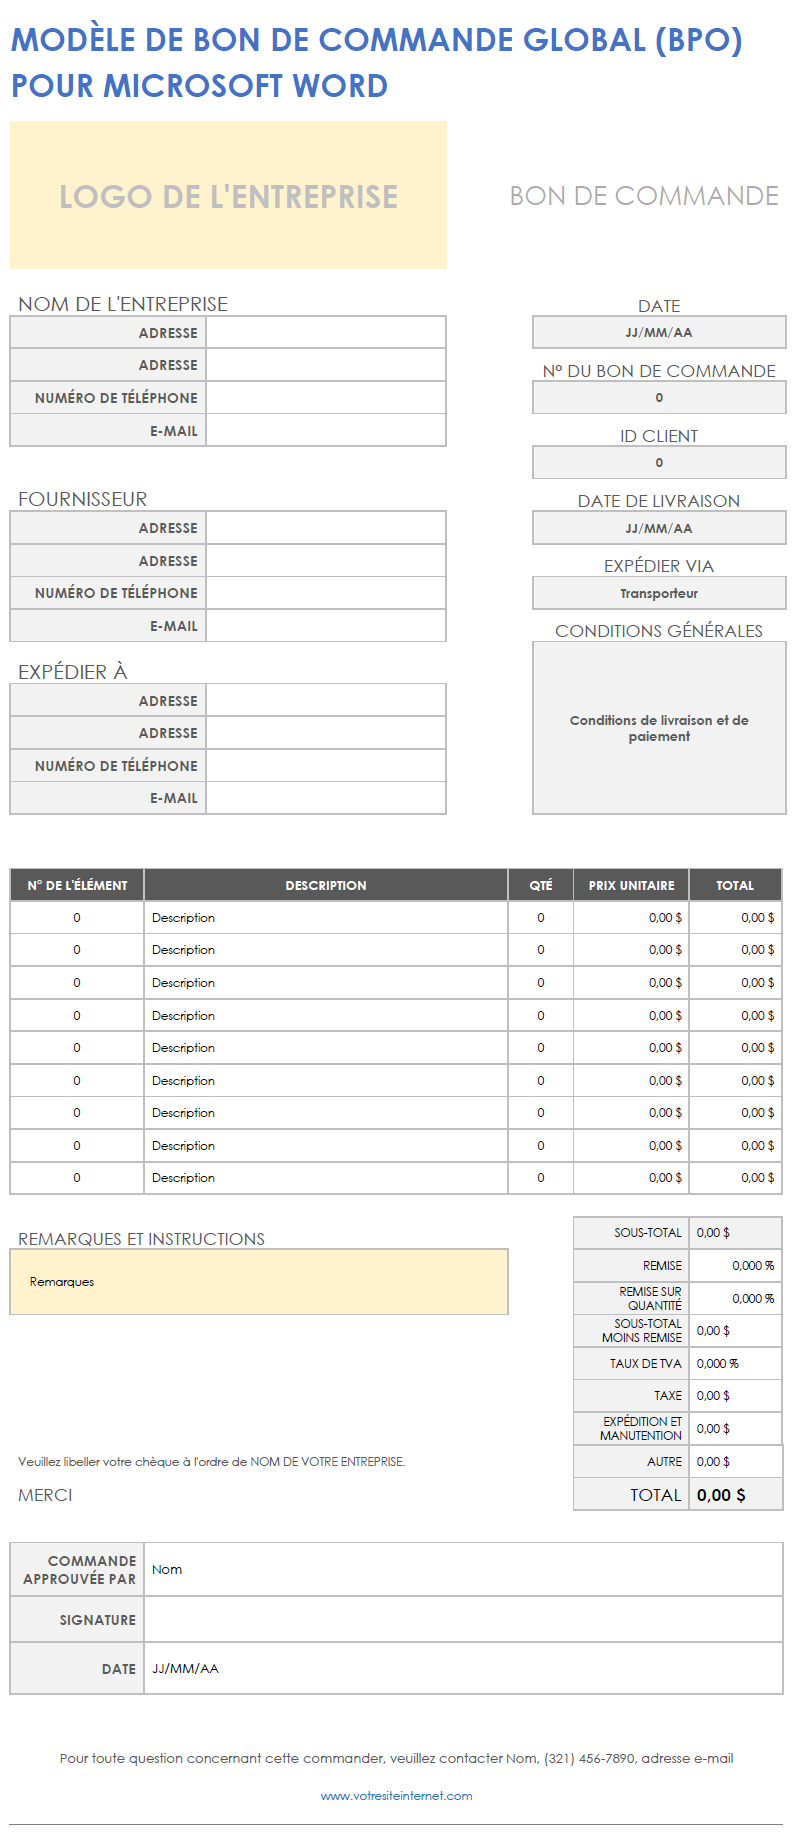Click the company logo placeholder box

pyautogui.click(x=228, y=195)
